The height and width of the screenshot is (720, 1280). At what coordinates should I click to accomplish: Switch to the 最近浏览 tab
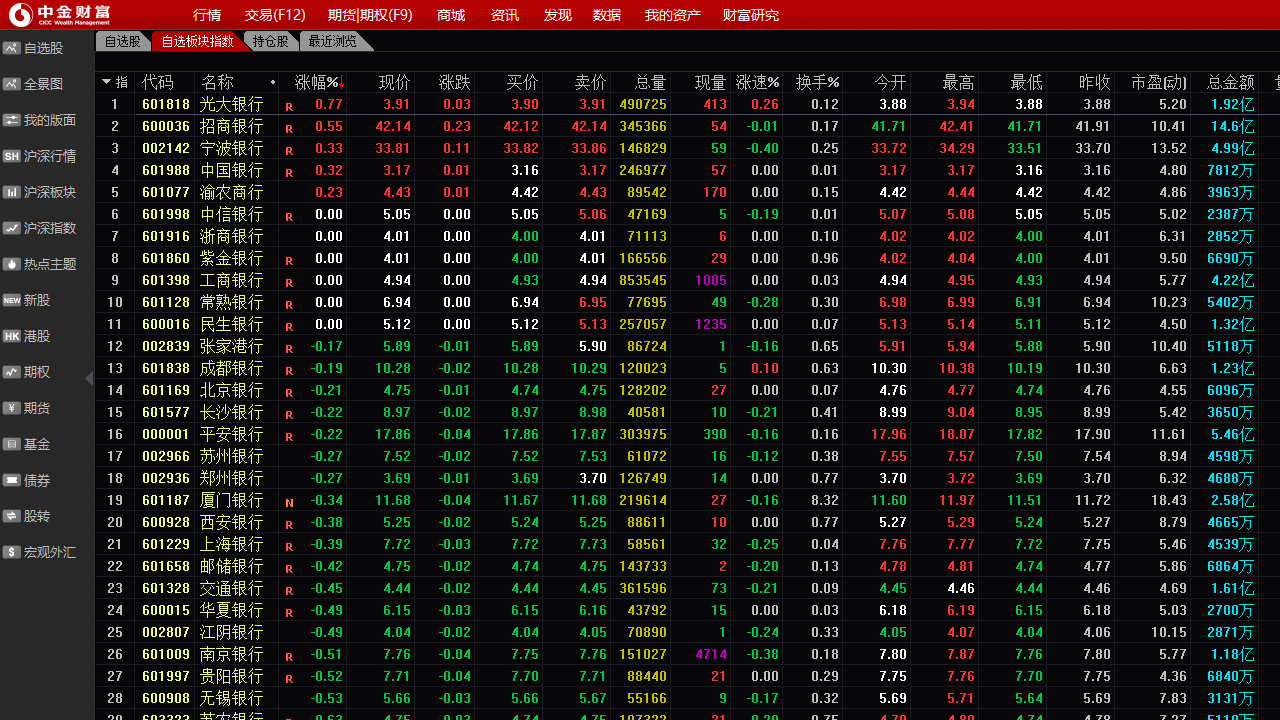tap(332, 41)
